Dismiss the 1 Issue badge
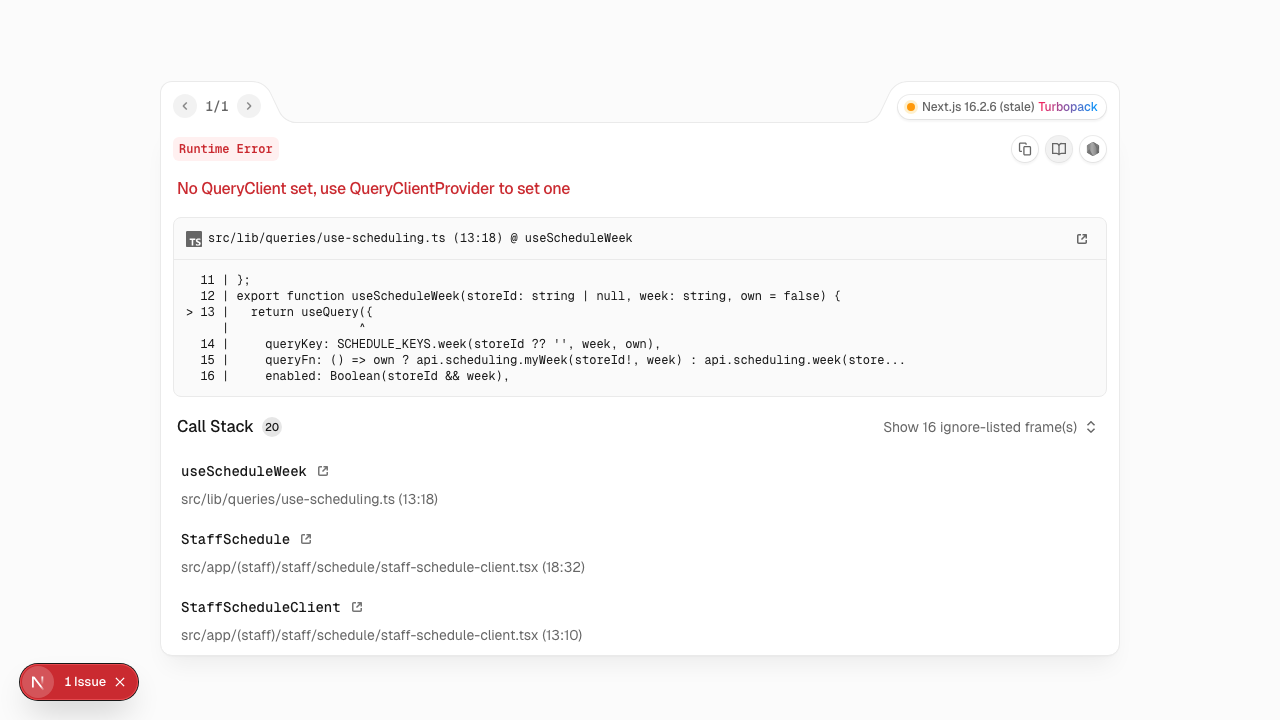The width and height of the screenshot is (1280, 720). pyautogui.click(x=120, y=682)
